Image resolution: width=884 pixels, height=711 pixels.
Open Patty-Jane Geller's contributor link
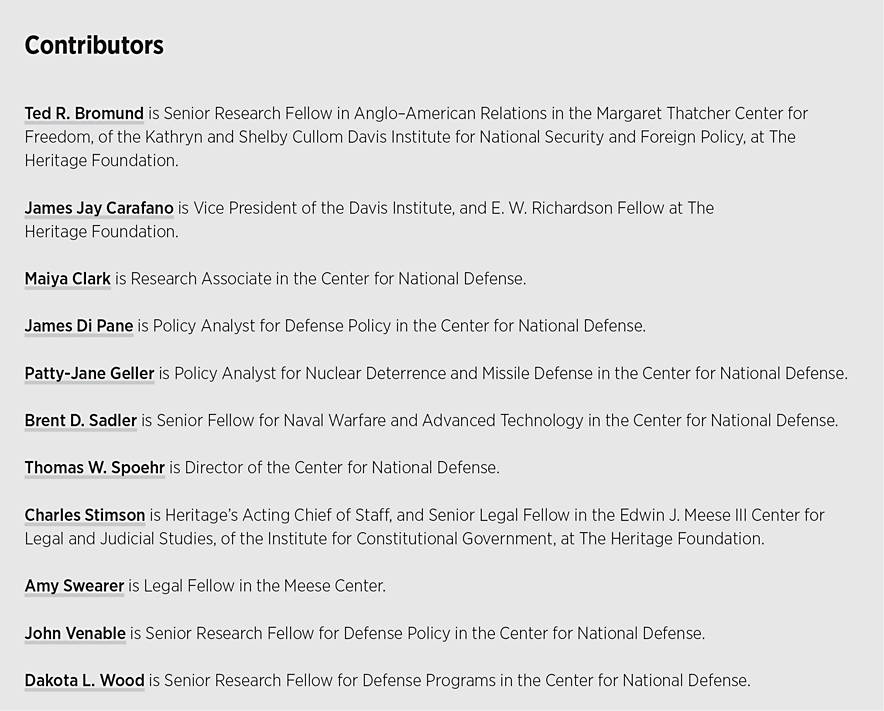pyautogui.click(x=89, y=374)
